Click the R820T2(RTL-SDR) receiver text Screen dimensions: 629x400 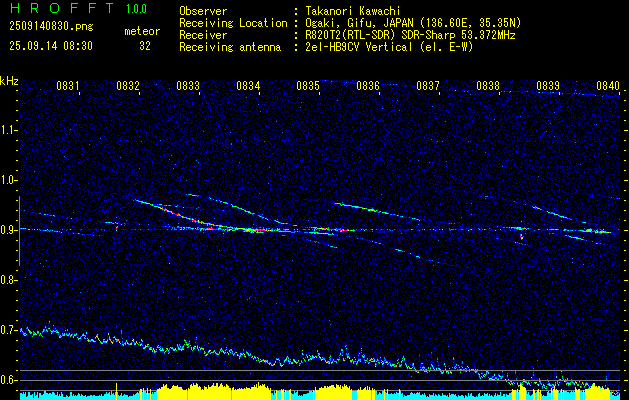(410, 35)
